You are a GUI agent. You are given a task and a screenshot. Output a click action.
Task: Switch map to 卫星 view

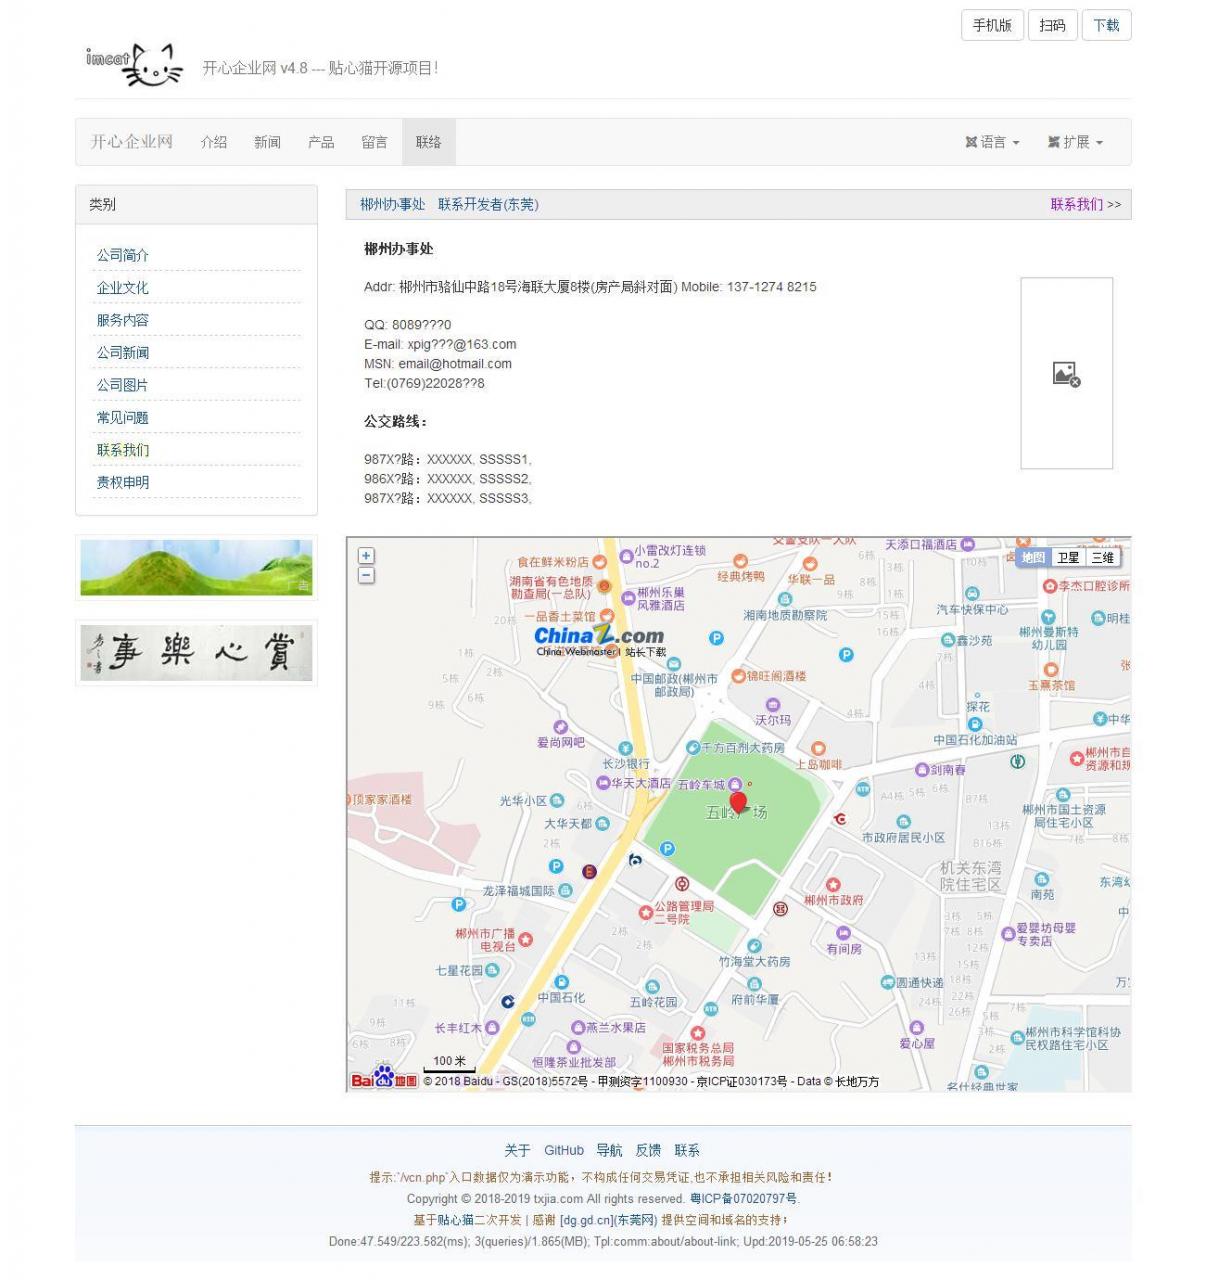1068,558
